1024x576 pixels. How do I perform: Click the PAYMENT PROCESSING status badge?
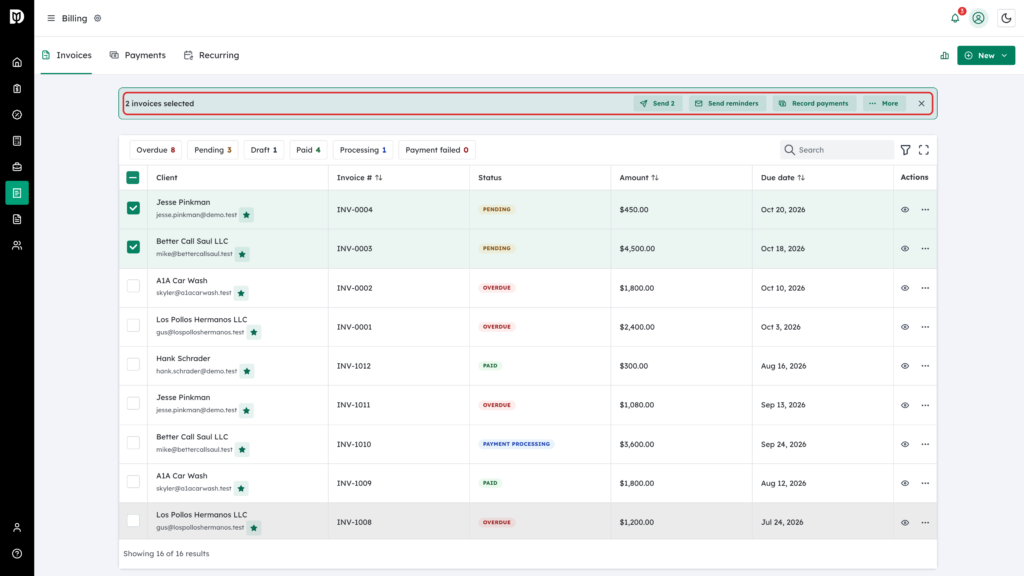[x=516, y=444]
